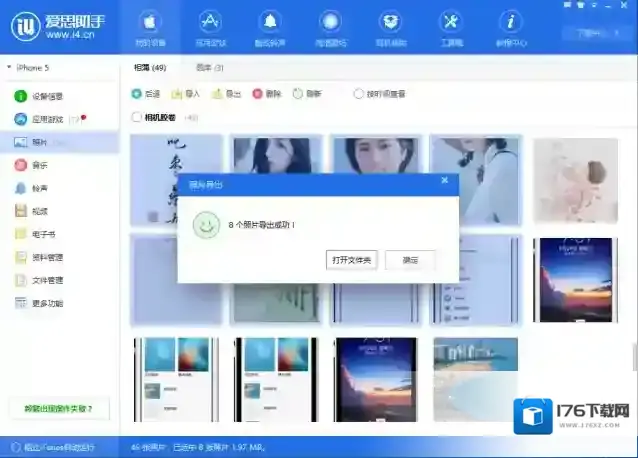Open the 我的设备 section in top navigation
This screenshot has width=638, height=458.
[150, 28]
